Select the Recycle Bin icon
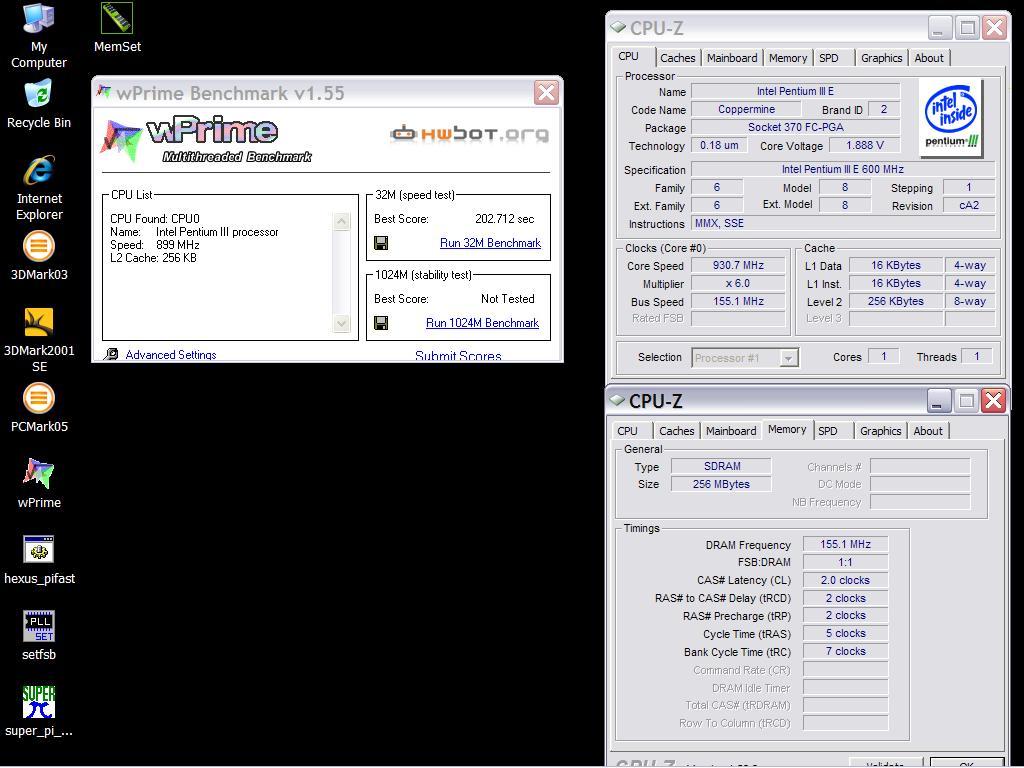1024x768 pixels. pos(39,104)
